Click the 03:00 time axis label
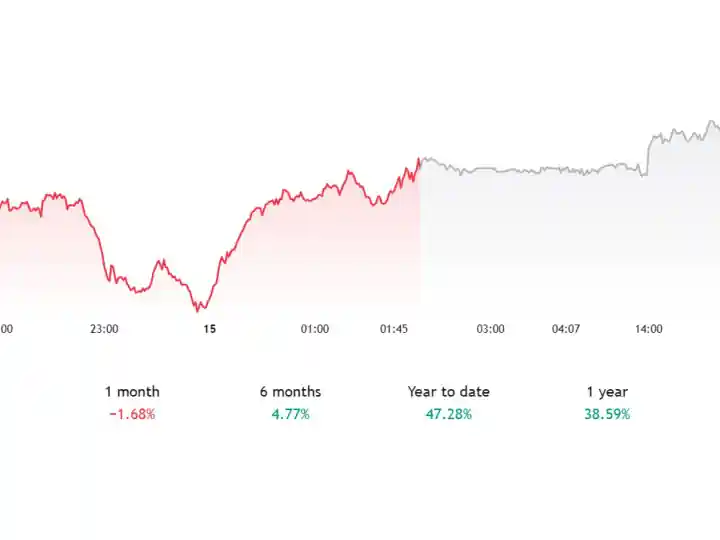The width and height of the screenshot is (720, 540). point(490,329)
